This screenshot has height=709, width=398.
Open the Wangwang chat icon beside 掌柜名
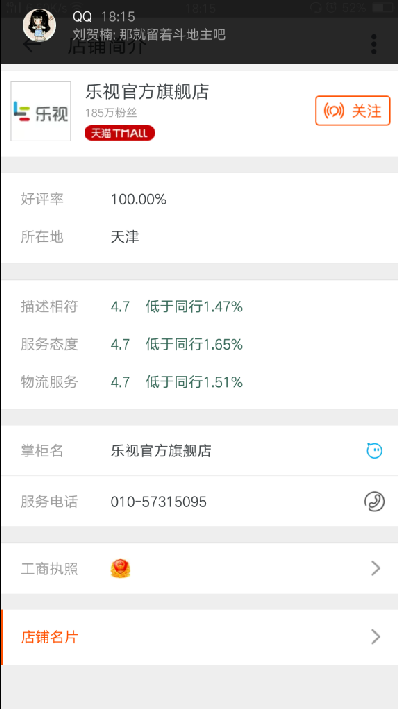point(374,451)
